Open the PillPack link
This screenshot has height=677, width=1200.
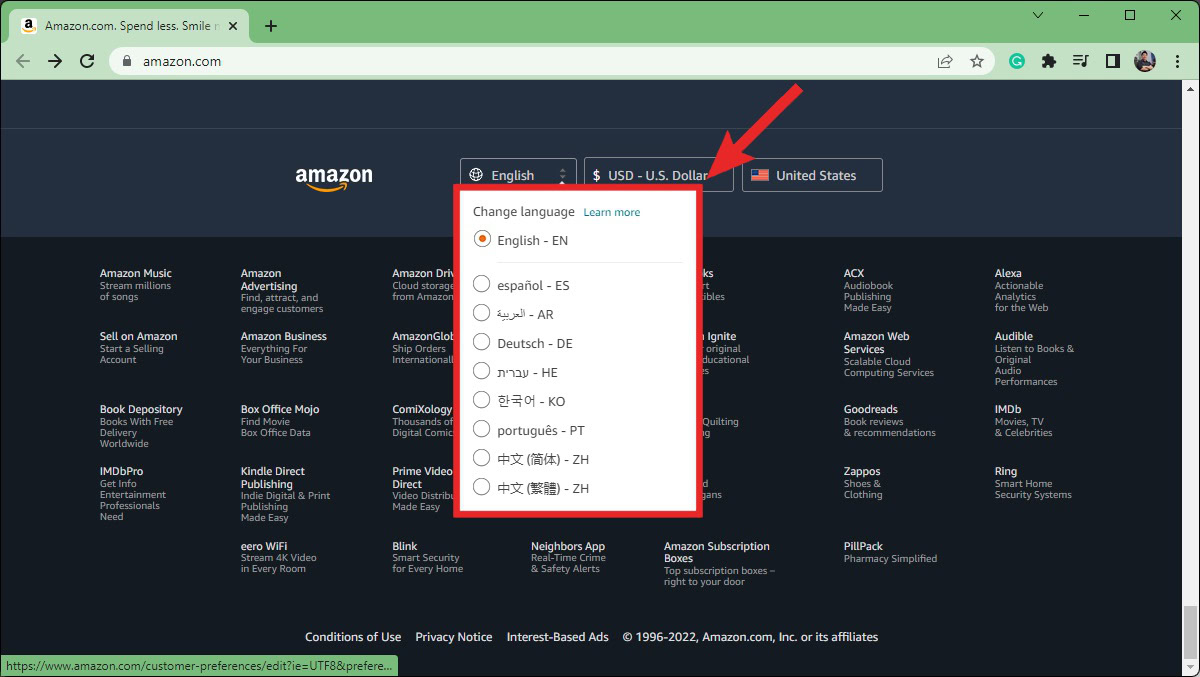[890, 552]
